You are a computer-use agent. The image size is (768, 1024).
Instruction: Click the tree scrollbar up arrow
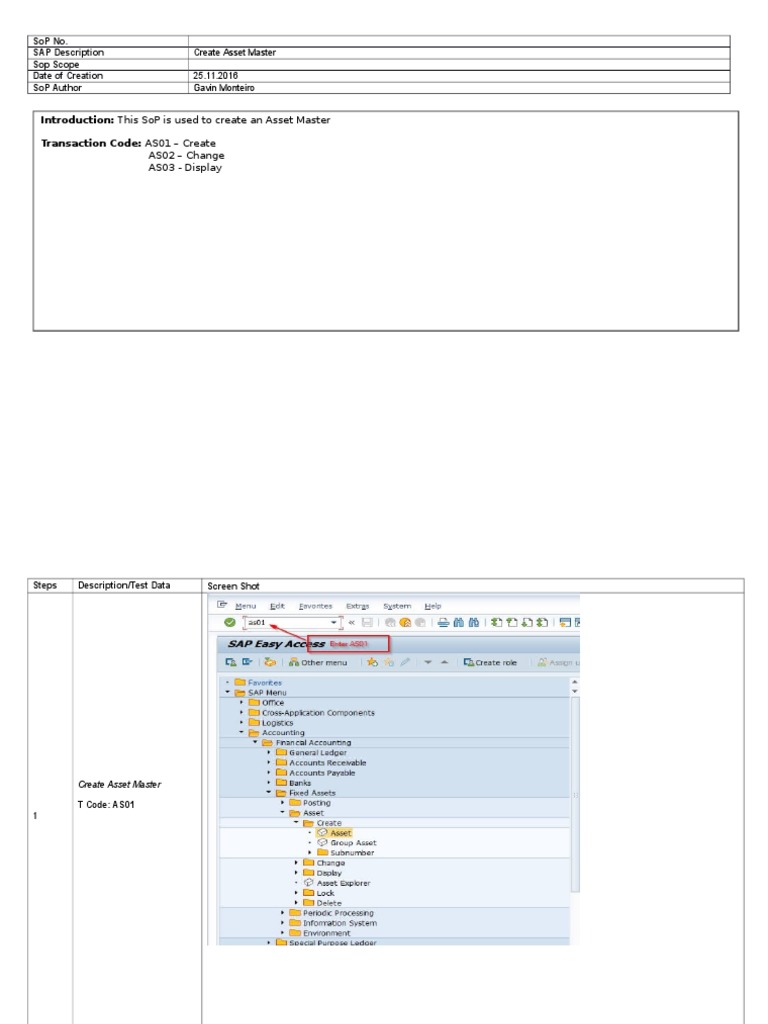575,682
